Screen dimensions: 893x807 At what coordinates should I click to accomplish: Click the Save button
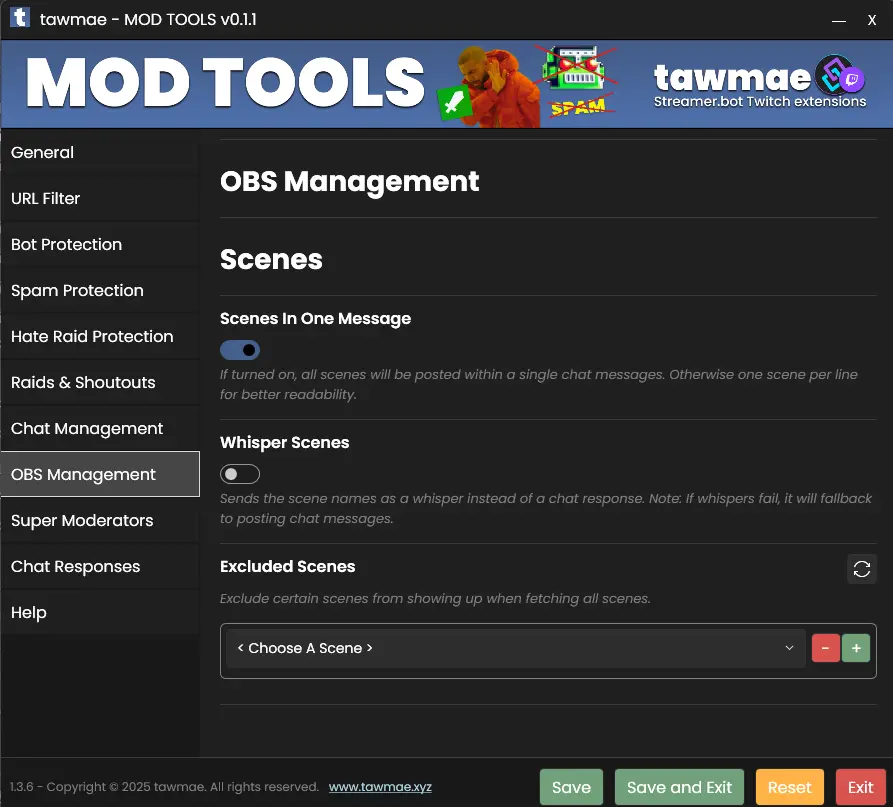571,787
